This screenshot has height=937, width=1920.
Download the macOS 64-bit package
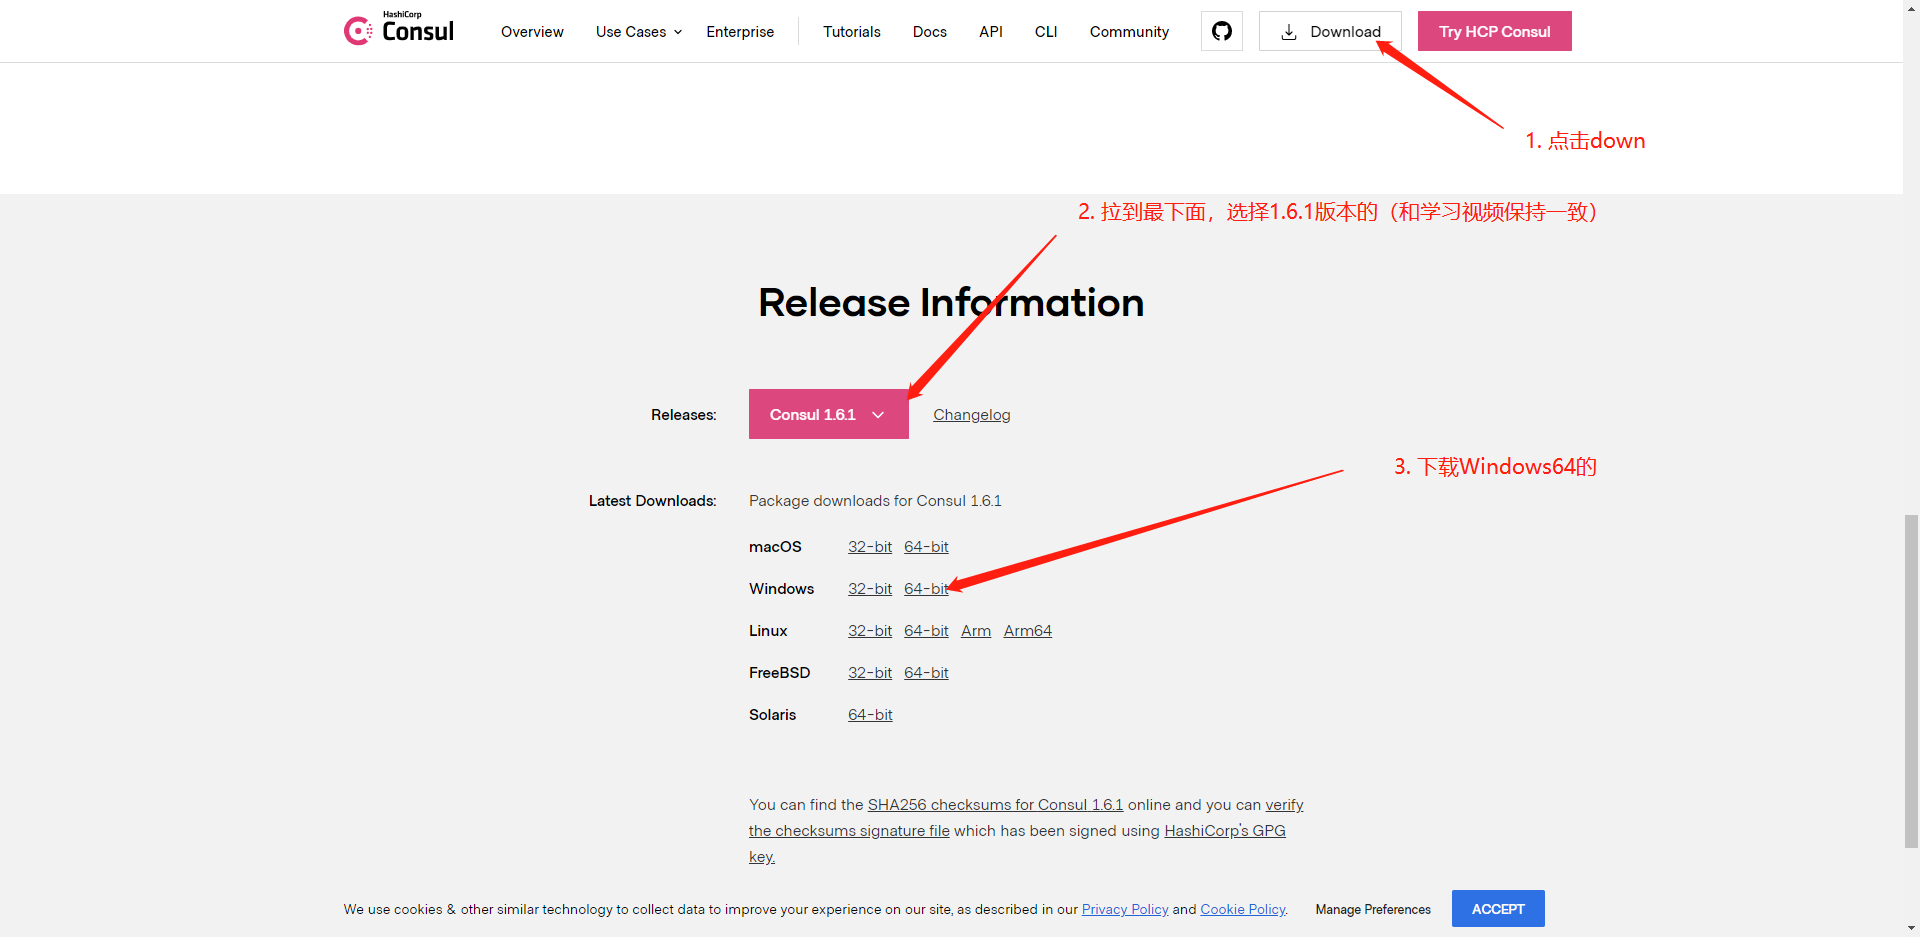coord(926,547)
